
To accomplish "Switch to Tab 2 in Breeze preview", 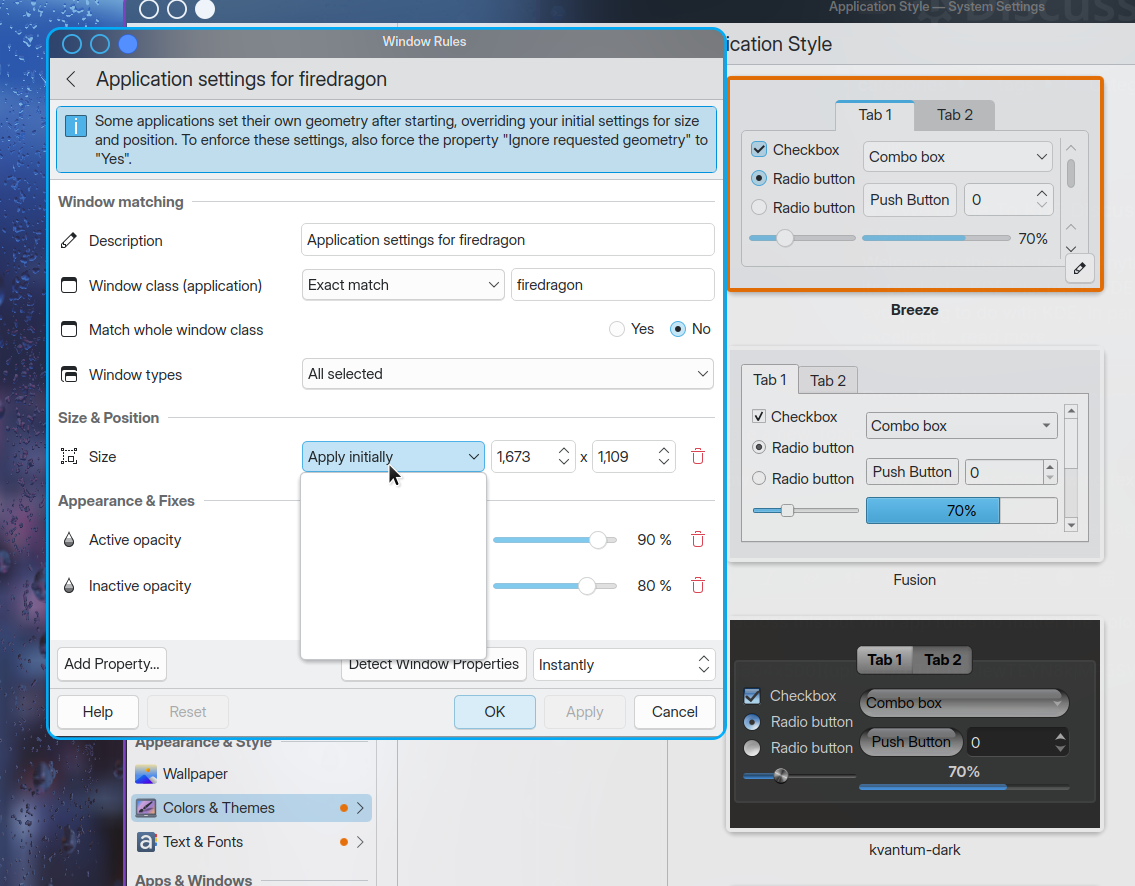I will (955, 115).
